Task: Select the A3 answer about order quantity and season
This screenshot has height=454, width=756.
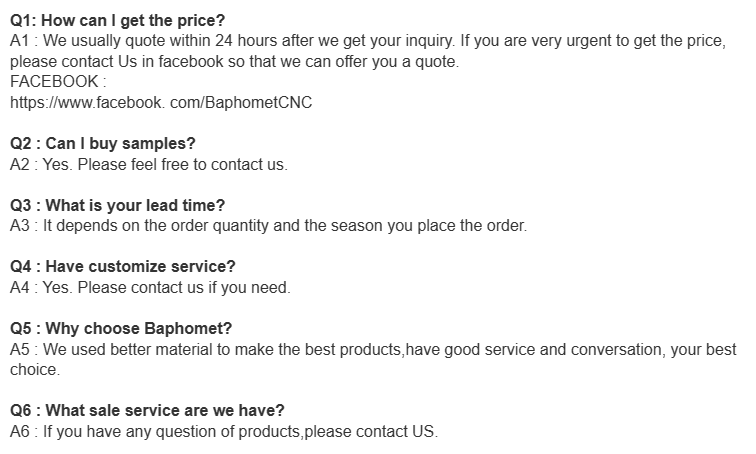Action: (x=268, y=226)
